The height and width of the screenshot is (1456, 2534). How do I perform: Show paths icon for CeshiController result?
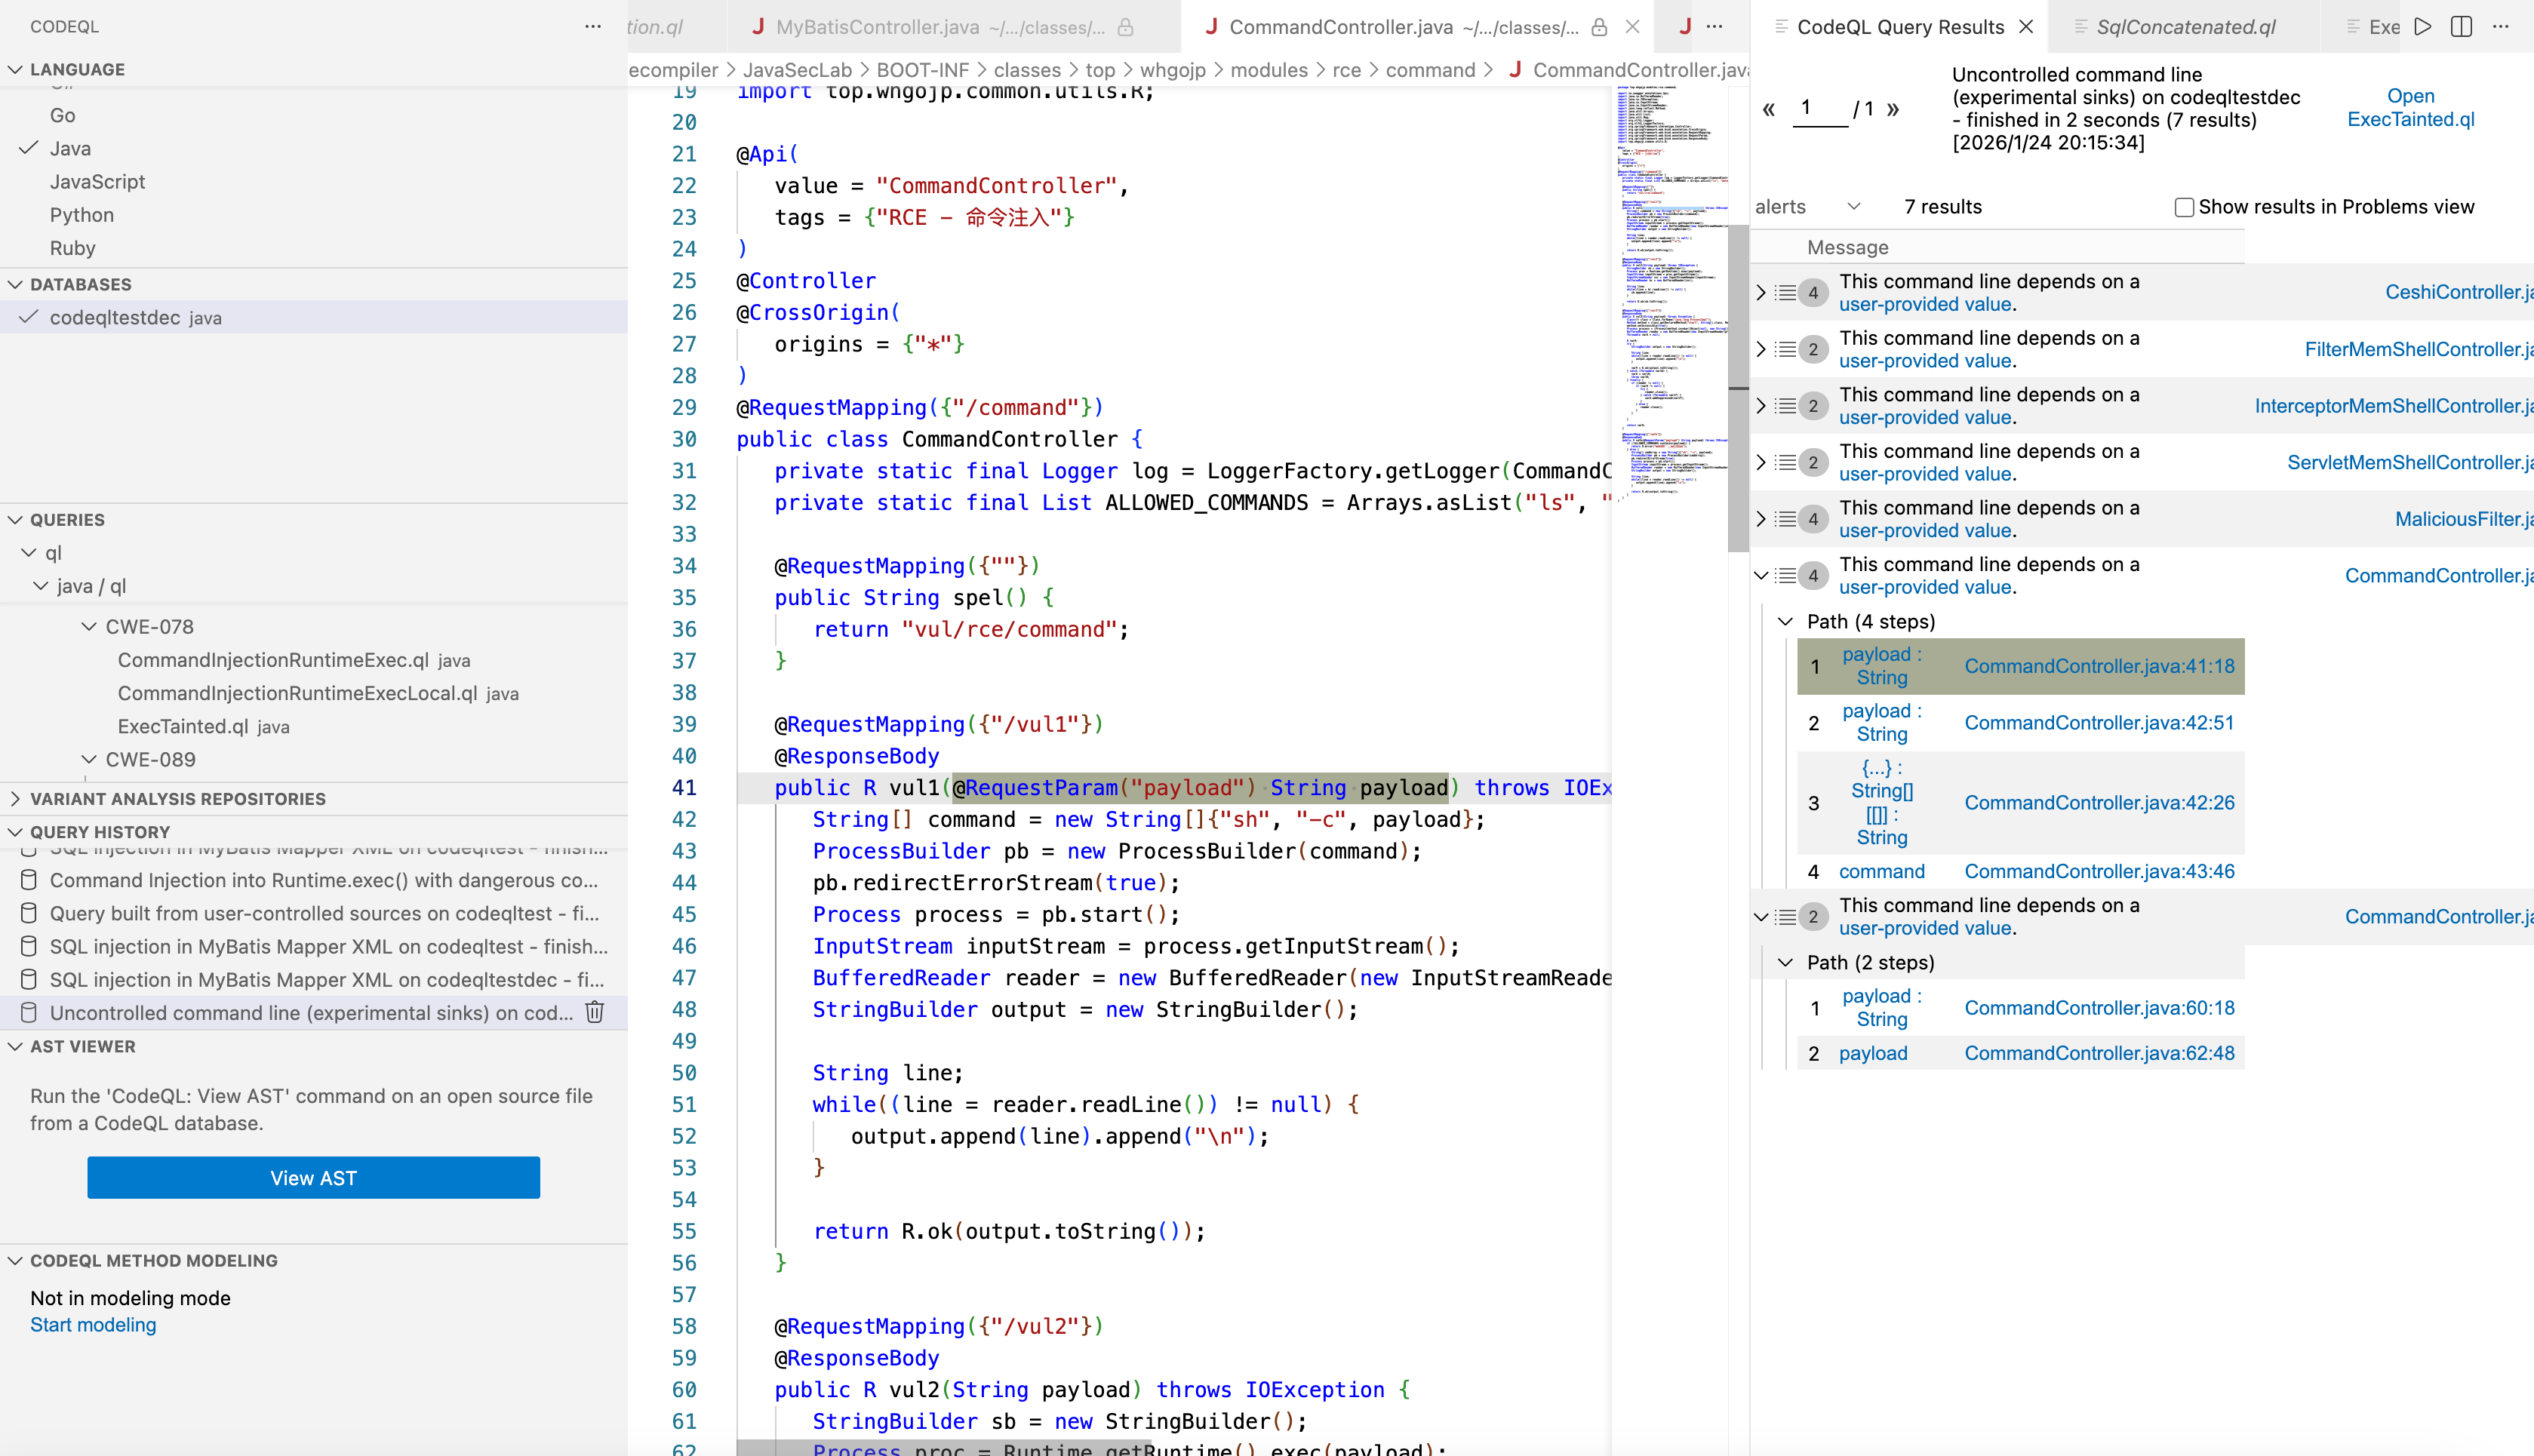coord(1786,292)
